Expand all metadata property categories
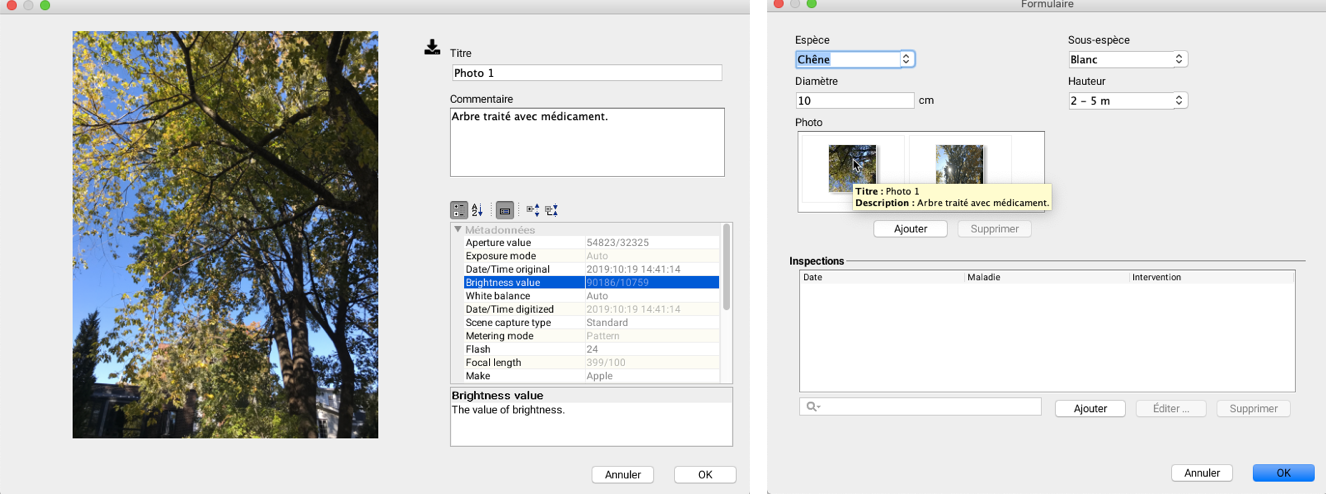Screen dimensions: 1326x494 click(532, 210)
